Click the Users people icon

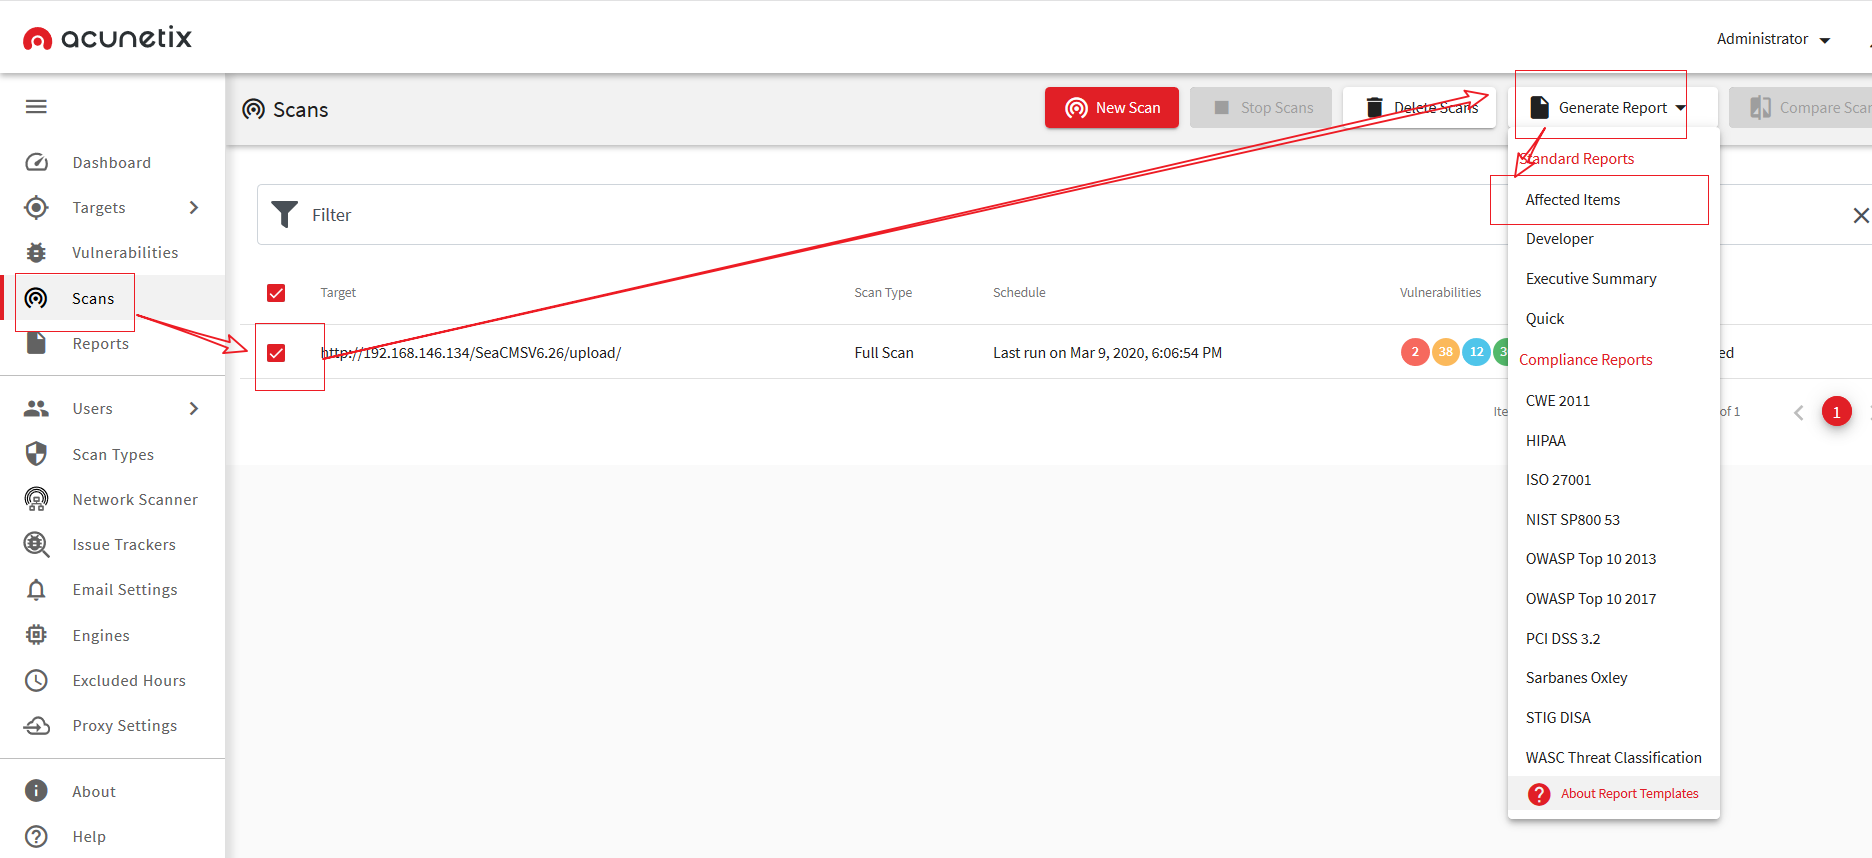(36, 408)
